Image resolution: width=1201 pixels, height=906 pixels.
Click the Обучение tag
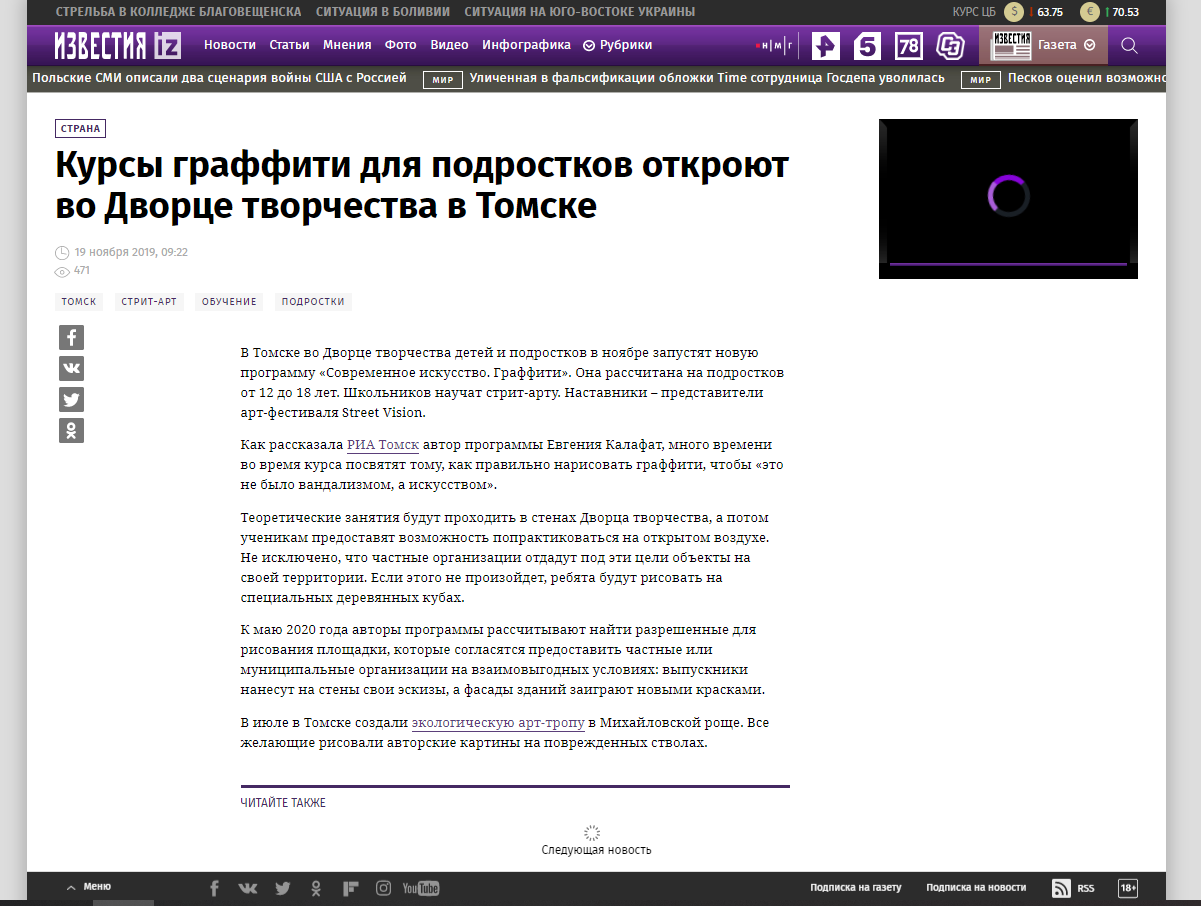pos(229,302)
